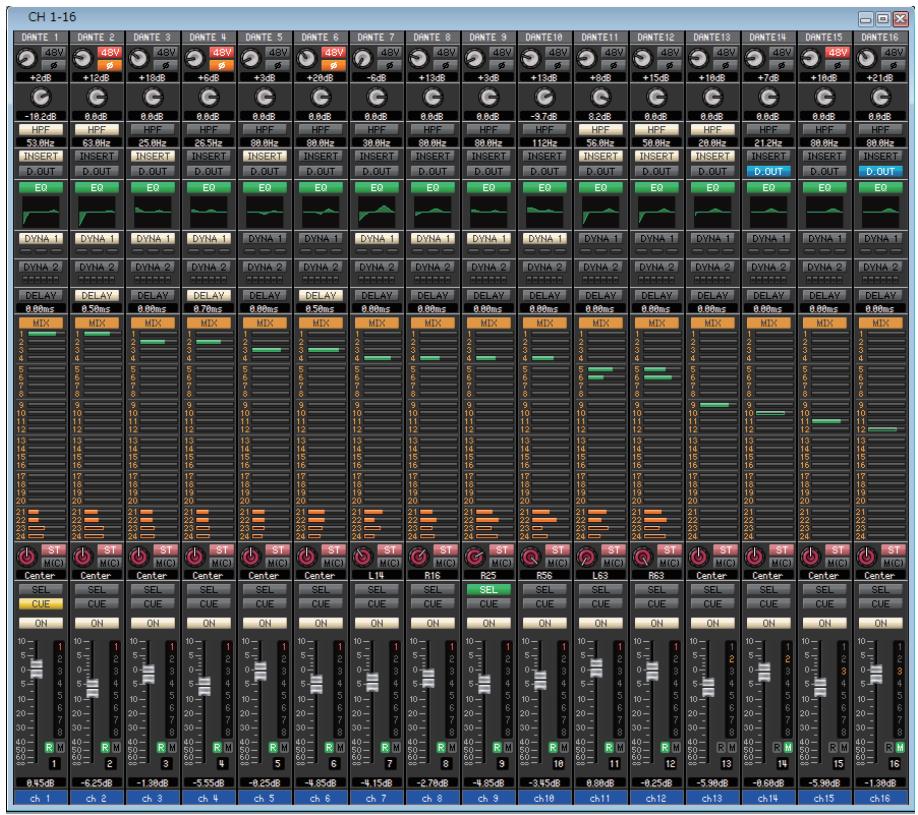918x815 pixels.
Task: Click the fader handle on ch 2
Action: click(x=93, y=688)
